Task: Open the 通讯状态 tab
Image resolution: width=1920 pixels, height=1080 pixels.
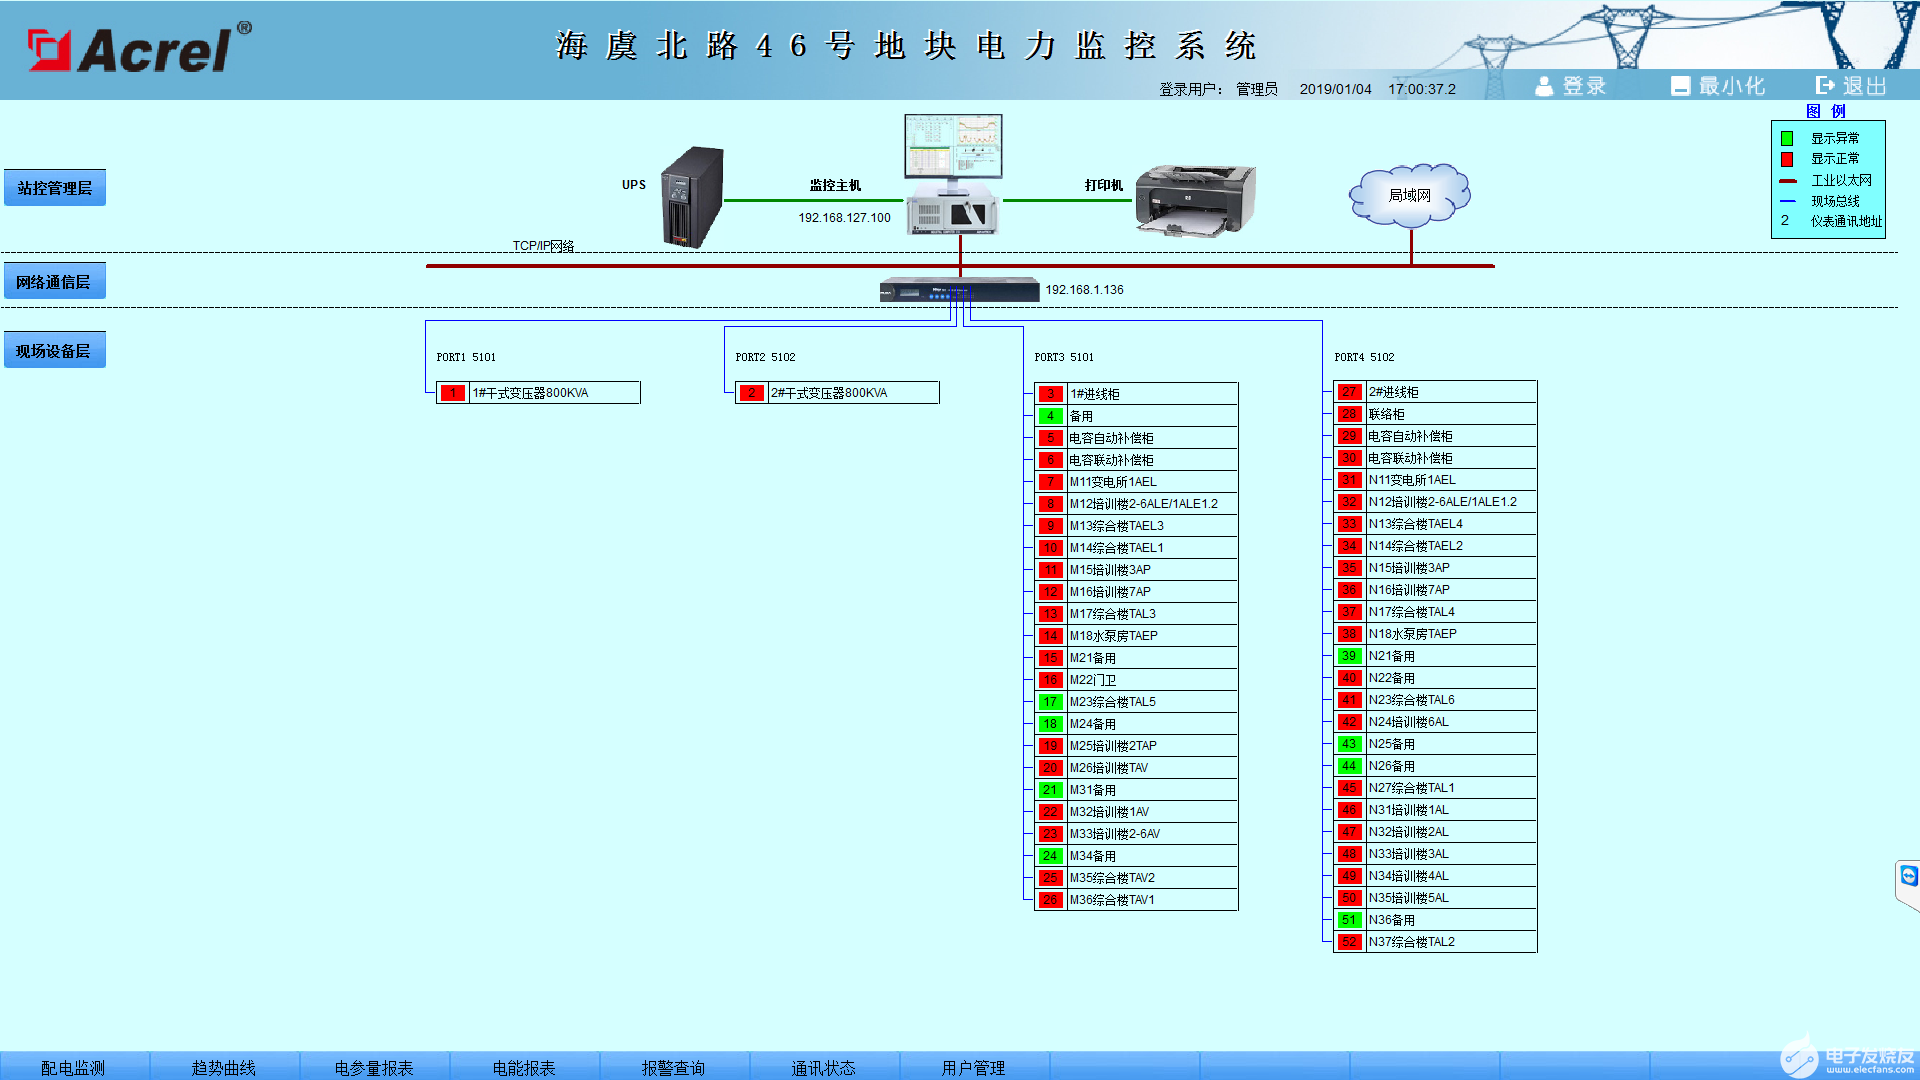Action: coord(823,1067)
